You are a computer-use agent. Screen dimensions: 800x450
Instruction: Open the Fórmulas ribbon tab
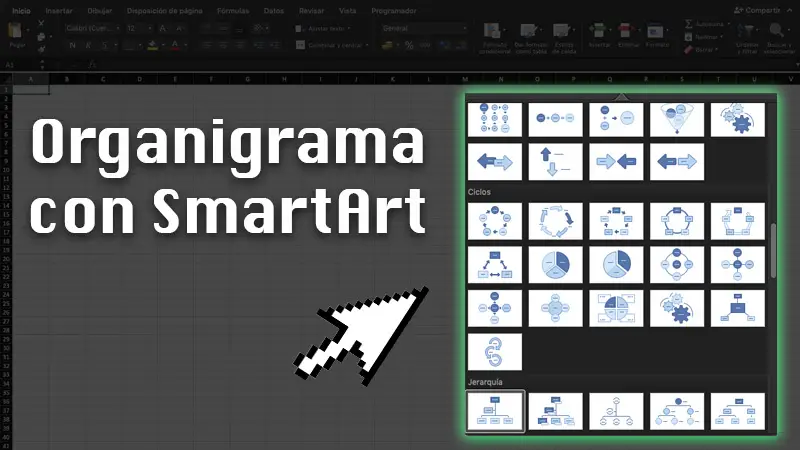point(233,11)
